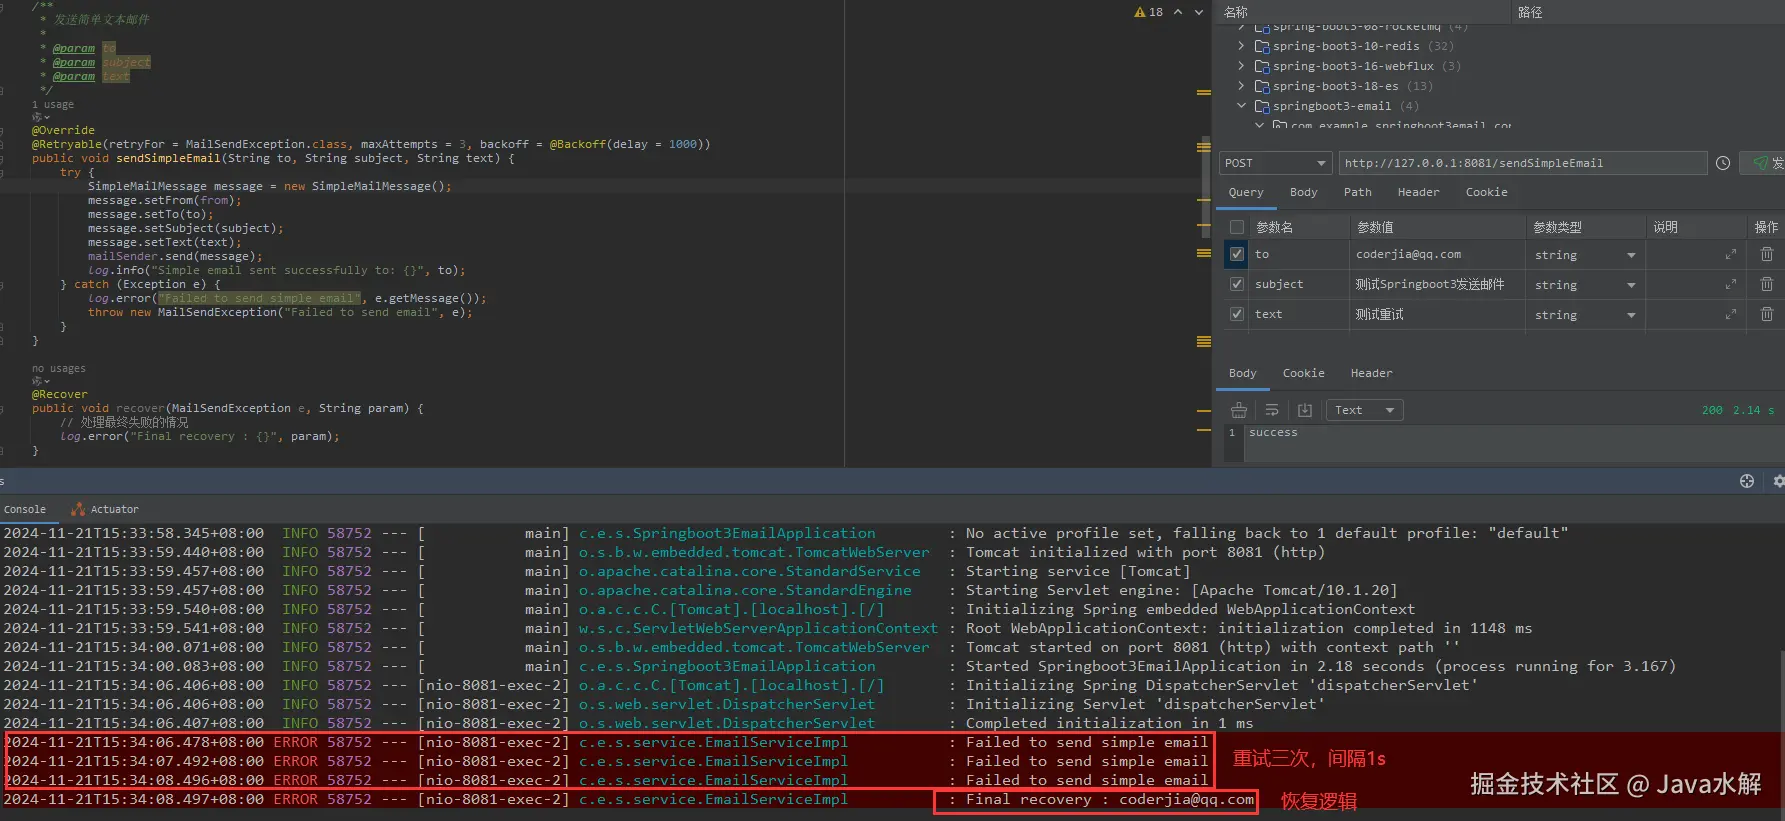This screenshot has height=821, width=1785.
Task: Go to next highlighted error arrow
Action: point(1198,12)
